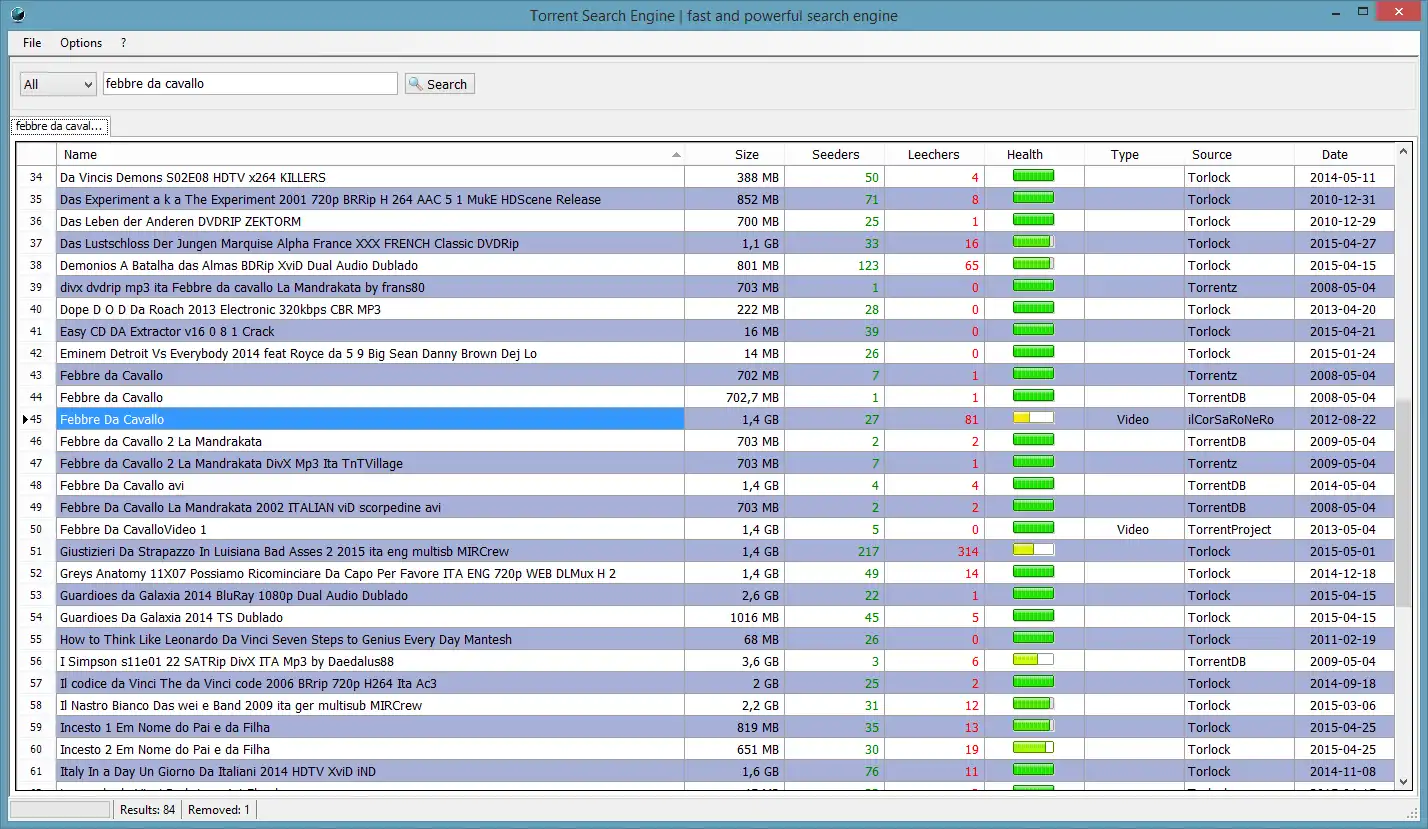Viewport: 1428px width, 829px height.
Task: Click the search query input field
Action: 250,84
